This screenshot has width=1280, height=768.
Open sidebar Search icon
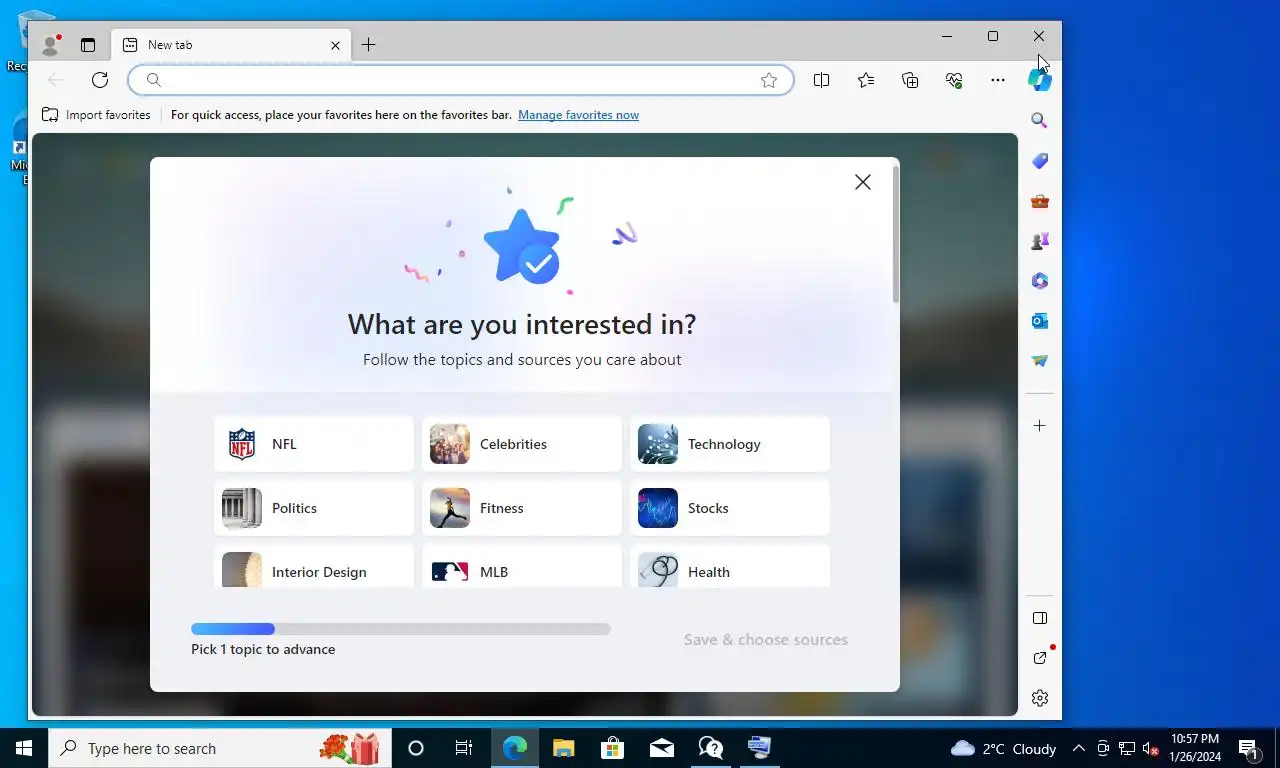1040,121
